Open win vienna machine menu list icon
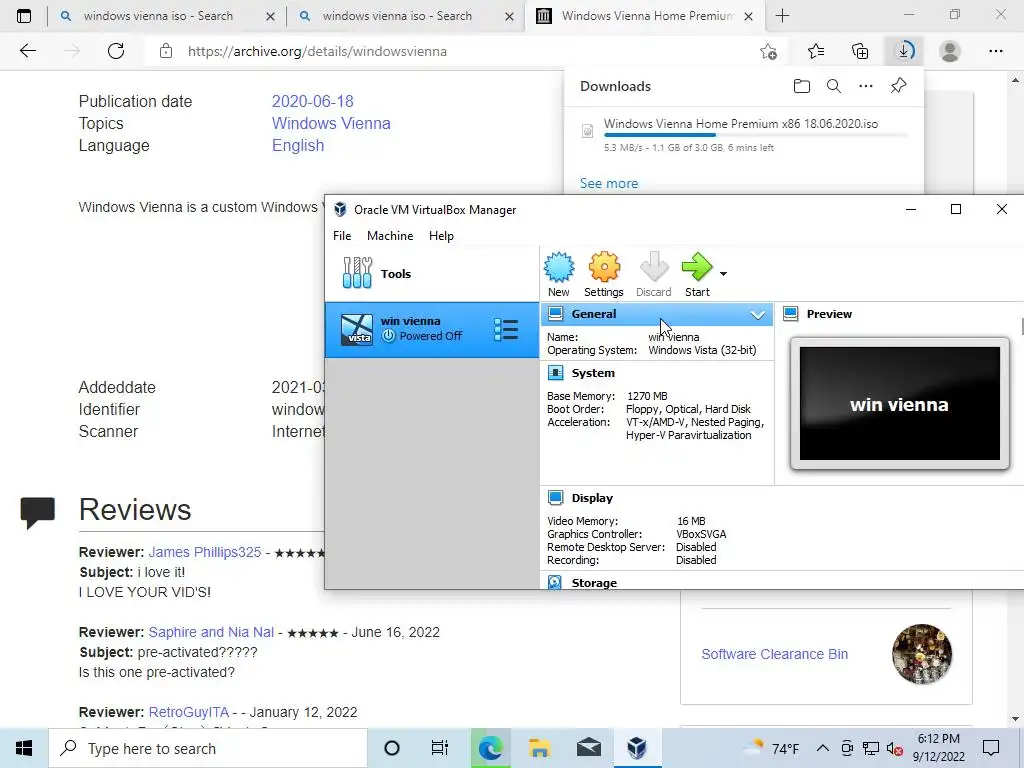 (506, 330)
